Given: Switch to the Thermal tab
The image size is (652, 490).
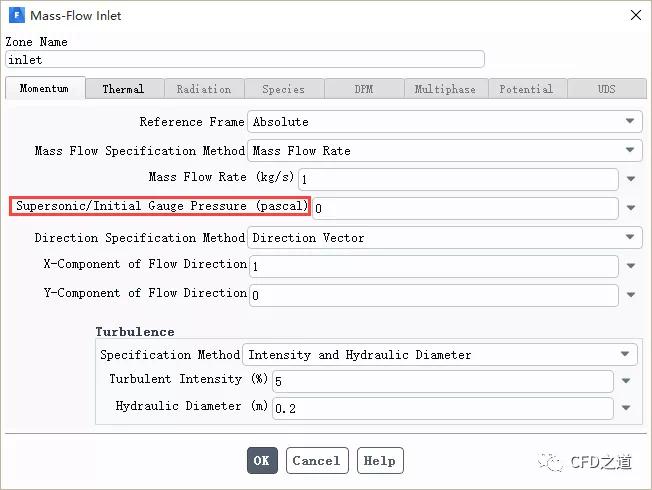Looking at the screenshot, I should [123, 89].
